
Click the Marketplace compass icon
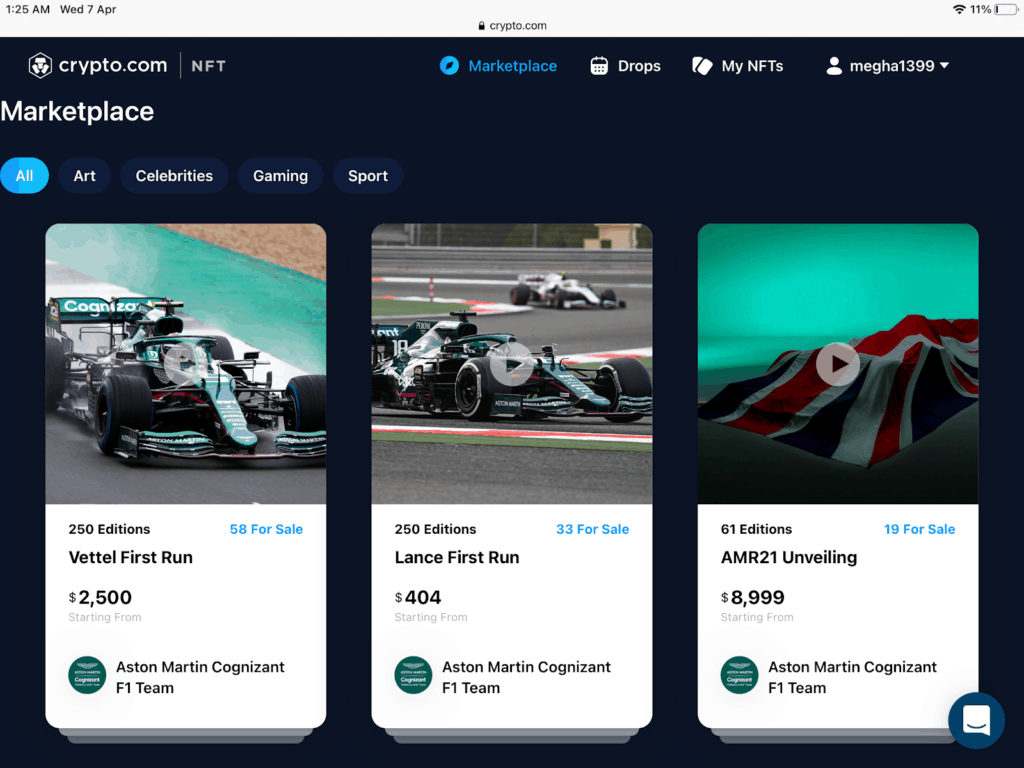[449, 65]
